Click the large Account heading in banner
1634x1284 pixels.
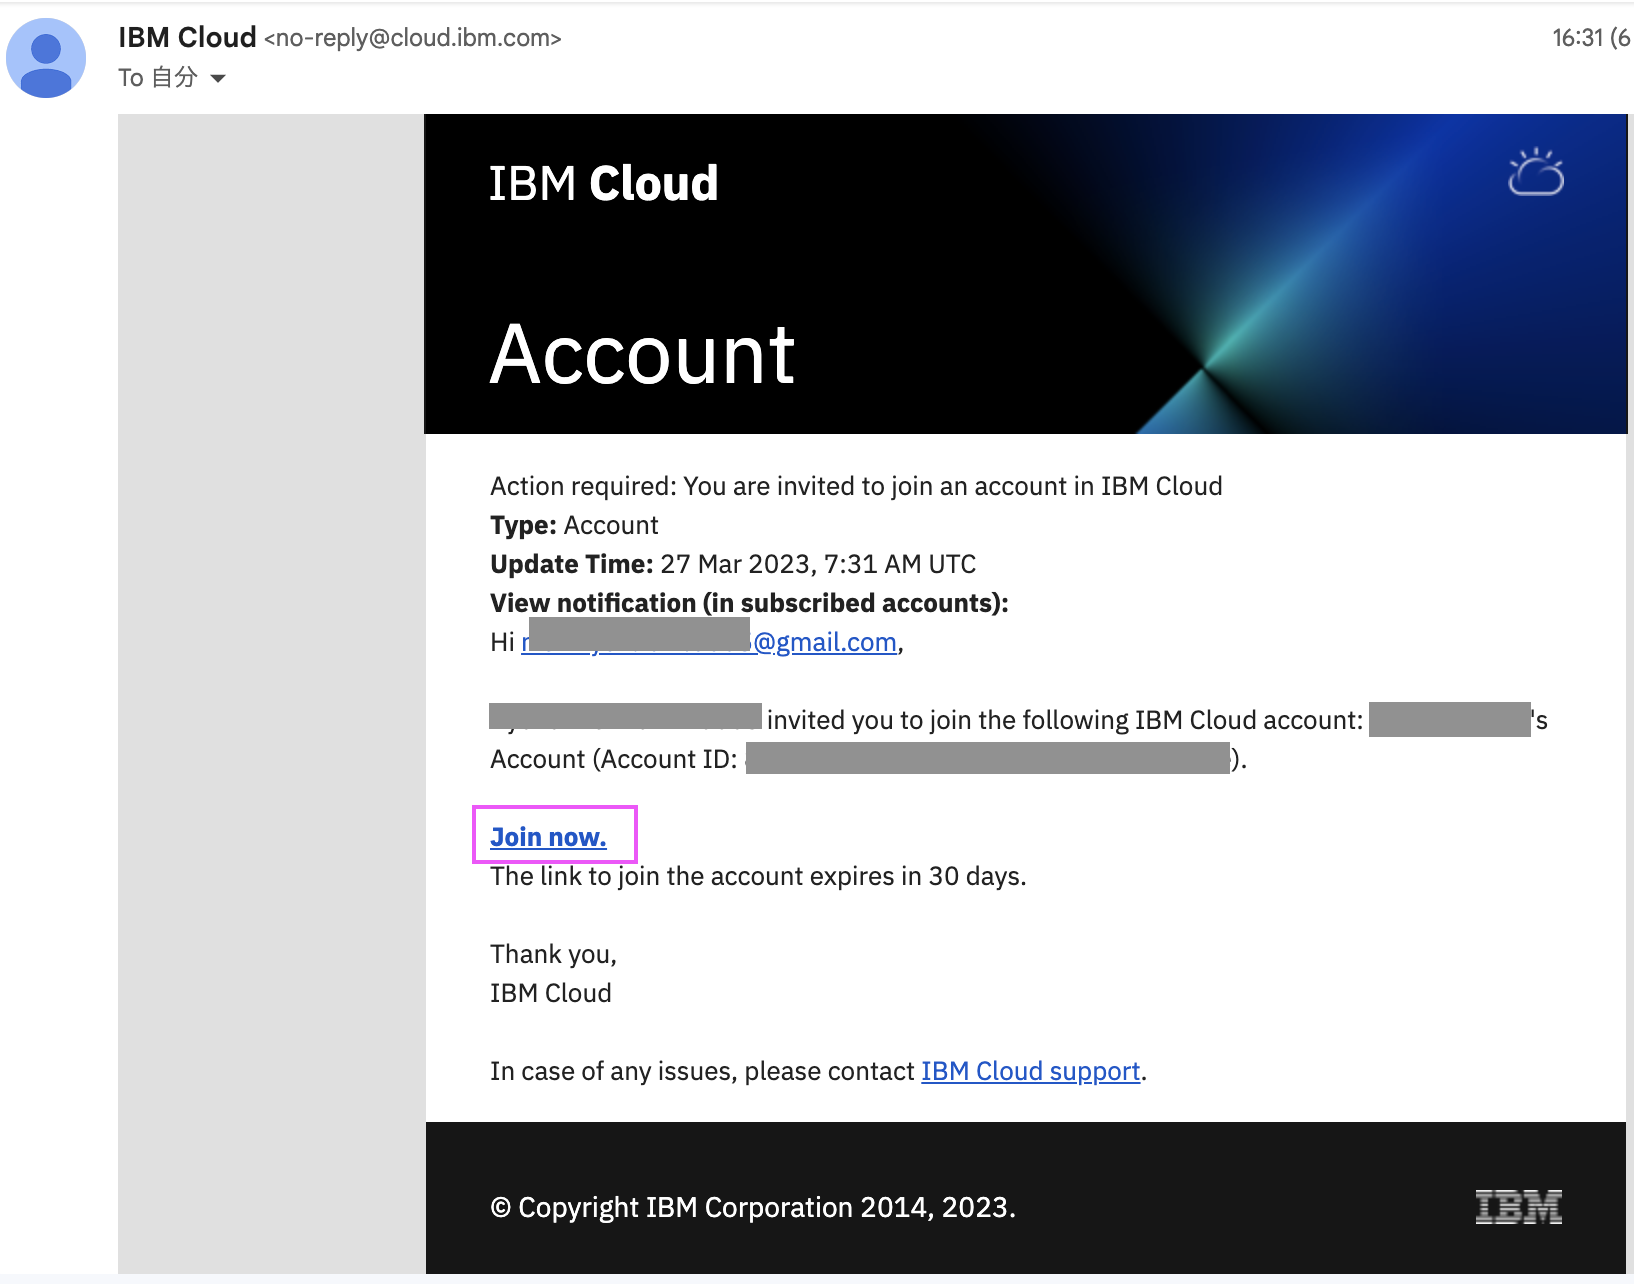642,355
